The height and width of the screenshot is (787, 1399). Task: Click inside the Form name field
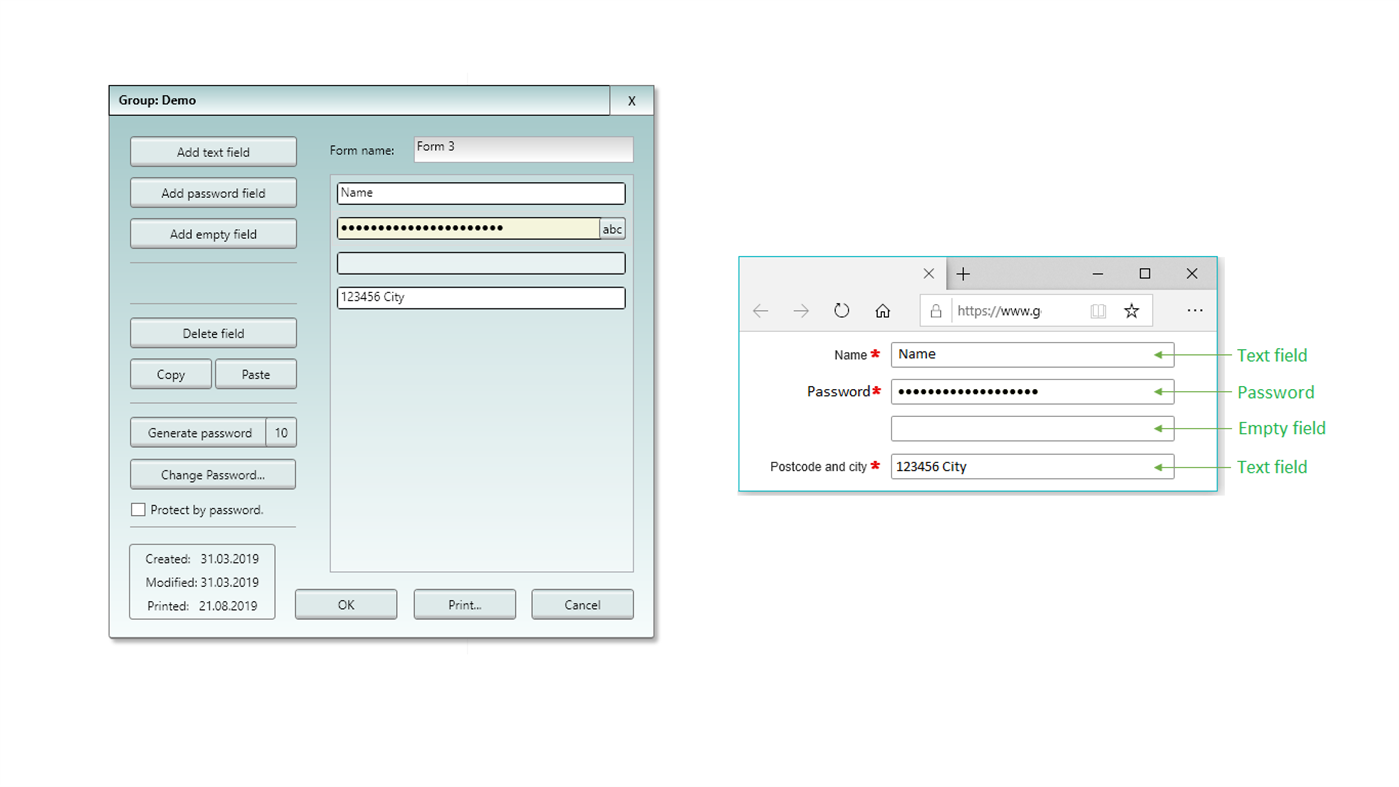tap(522, 148)
